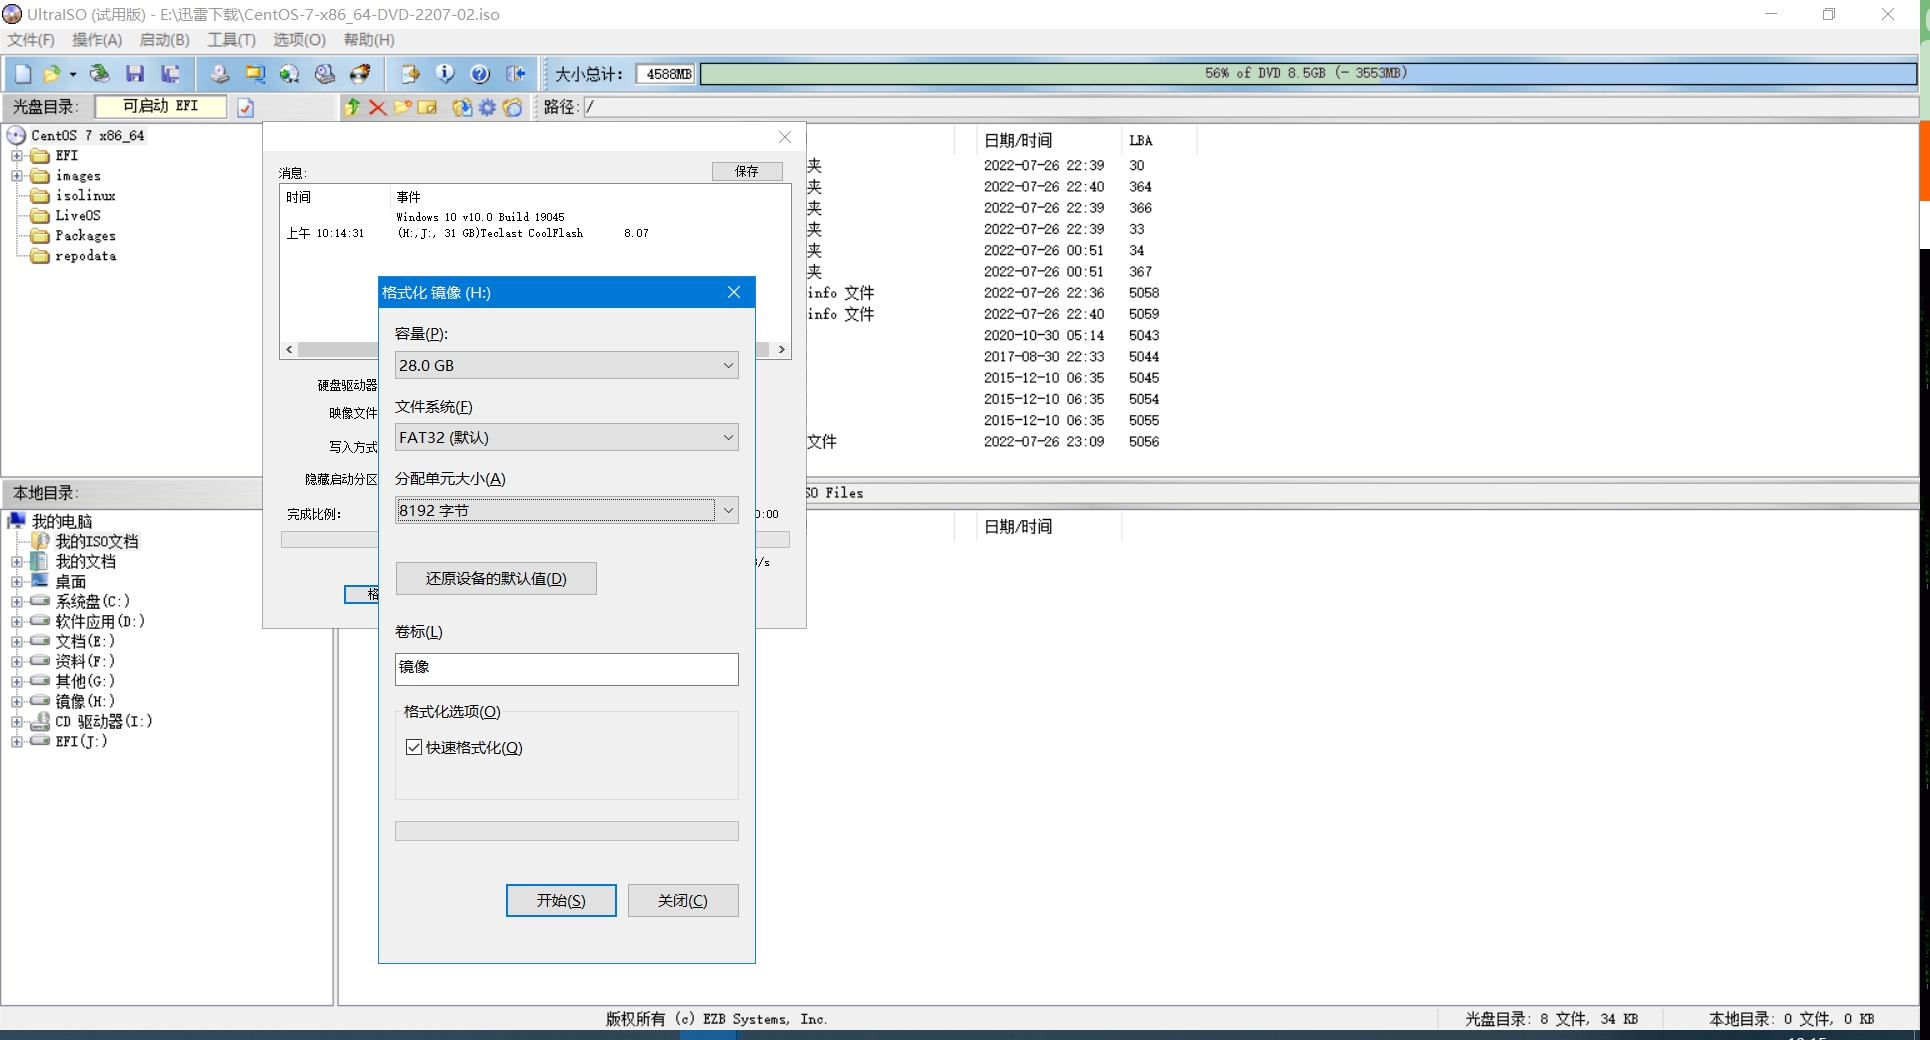
Task: Uncheck the 快速格式化 quick format checkbox
Action: click(414, 747)
